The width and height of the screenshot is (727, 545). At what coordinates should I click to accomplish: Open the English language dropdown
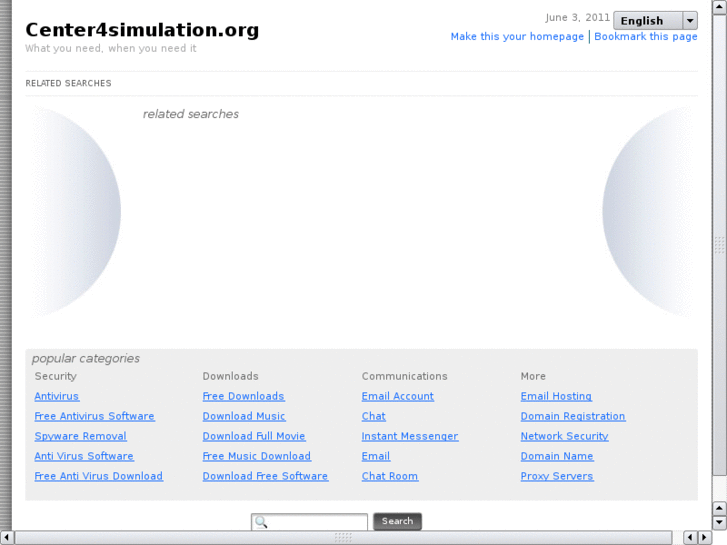tap(655, 20)
